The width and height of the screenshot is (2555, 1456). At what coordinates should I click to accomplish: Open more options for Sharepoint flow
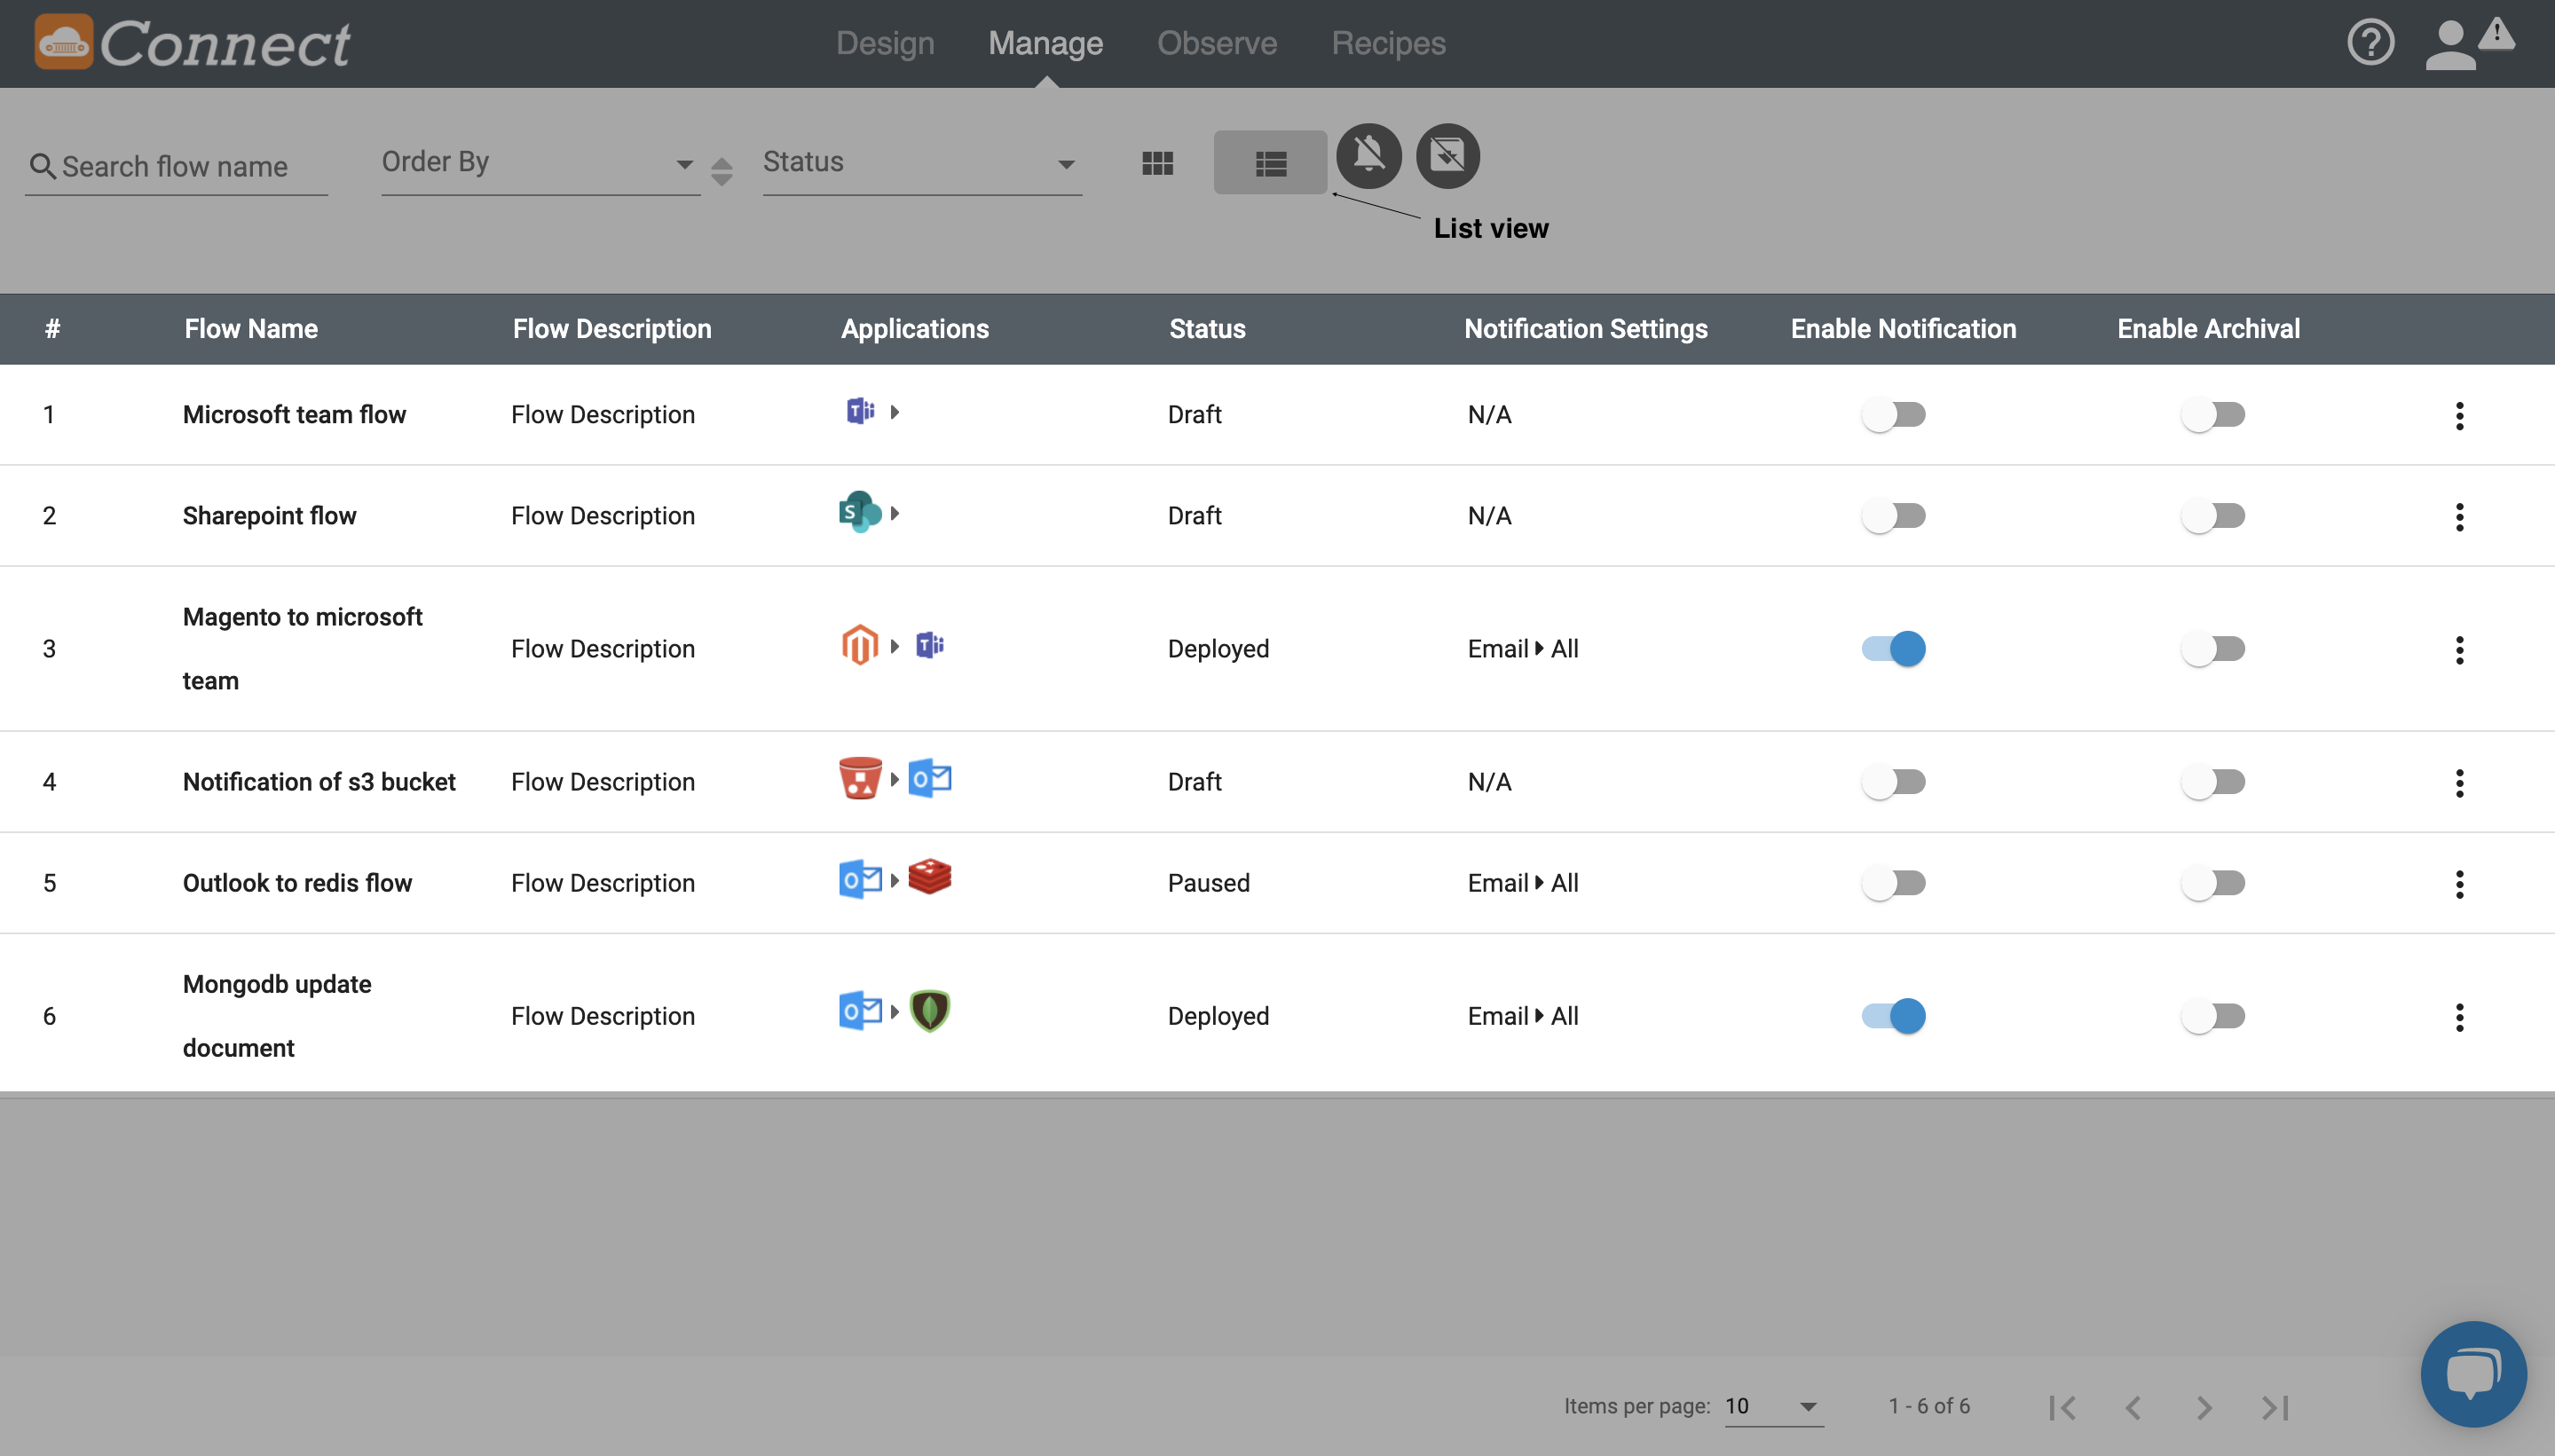point(2459,517)
